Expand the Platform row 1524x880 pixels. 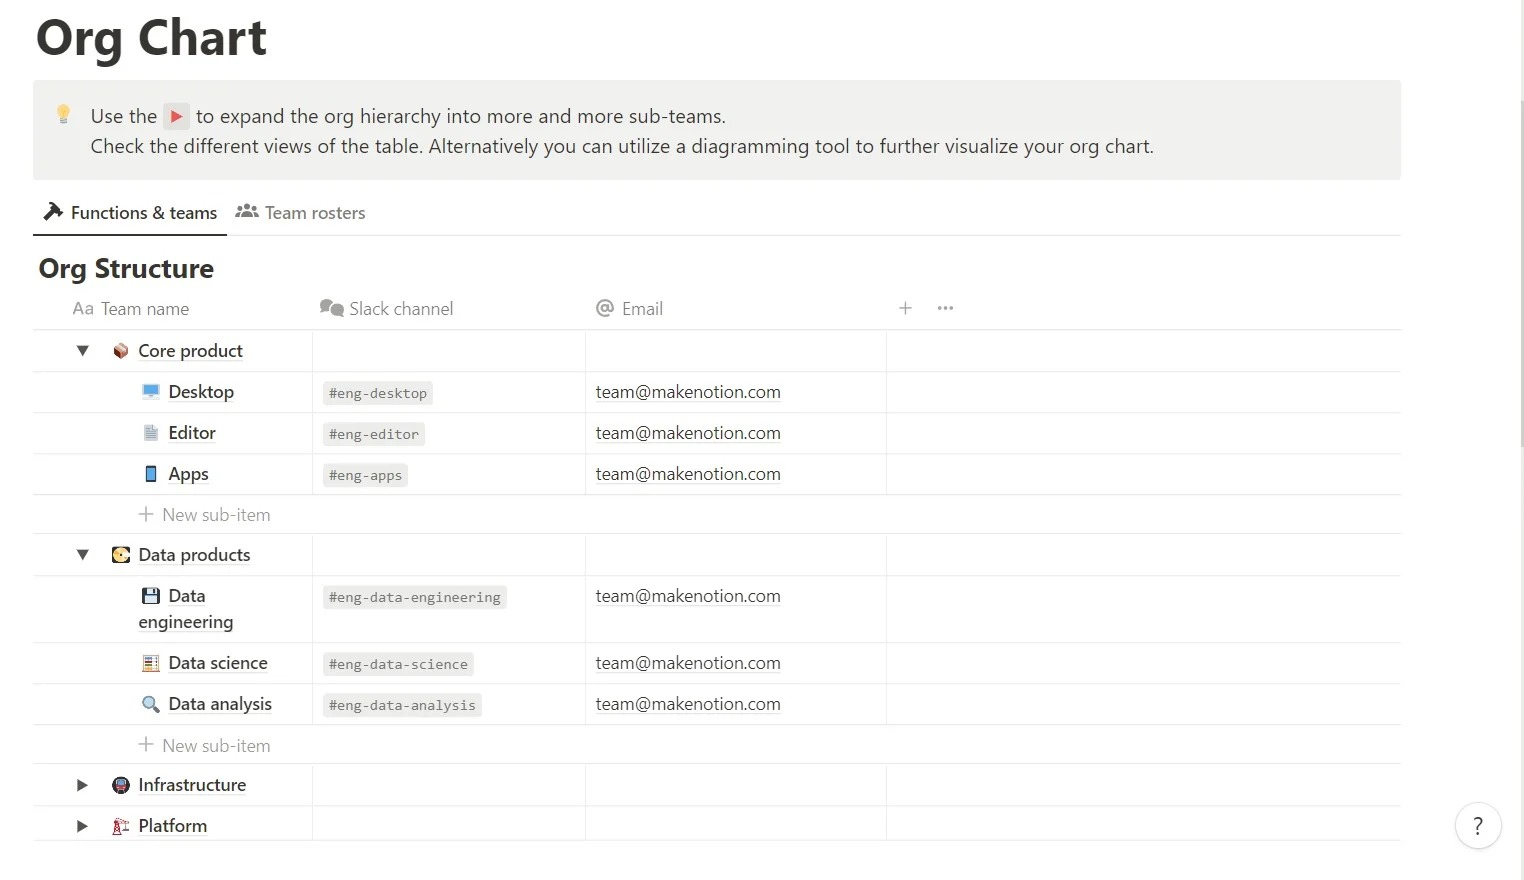coord(83,826)
